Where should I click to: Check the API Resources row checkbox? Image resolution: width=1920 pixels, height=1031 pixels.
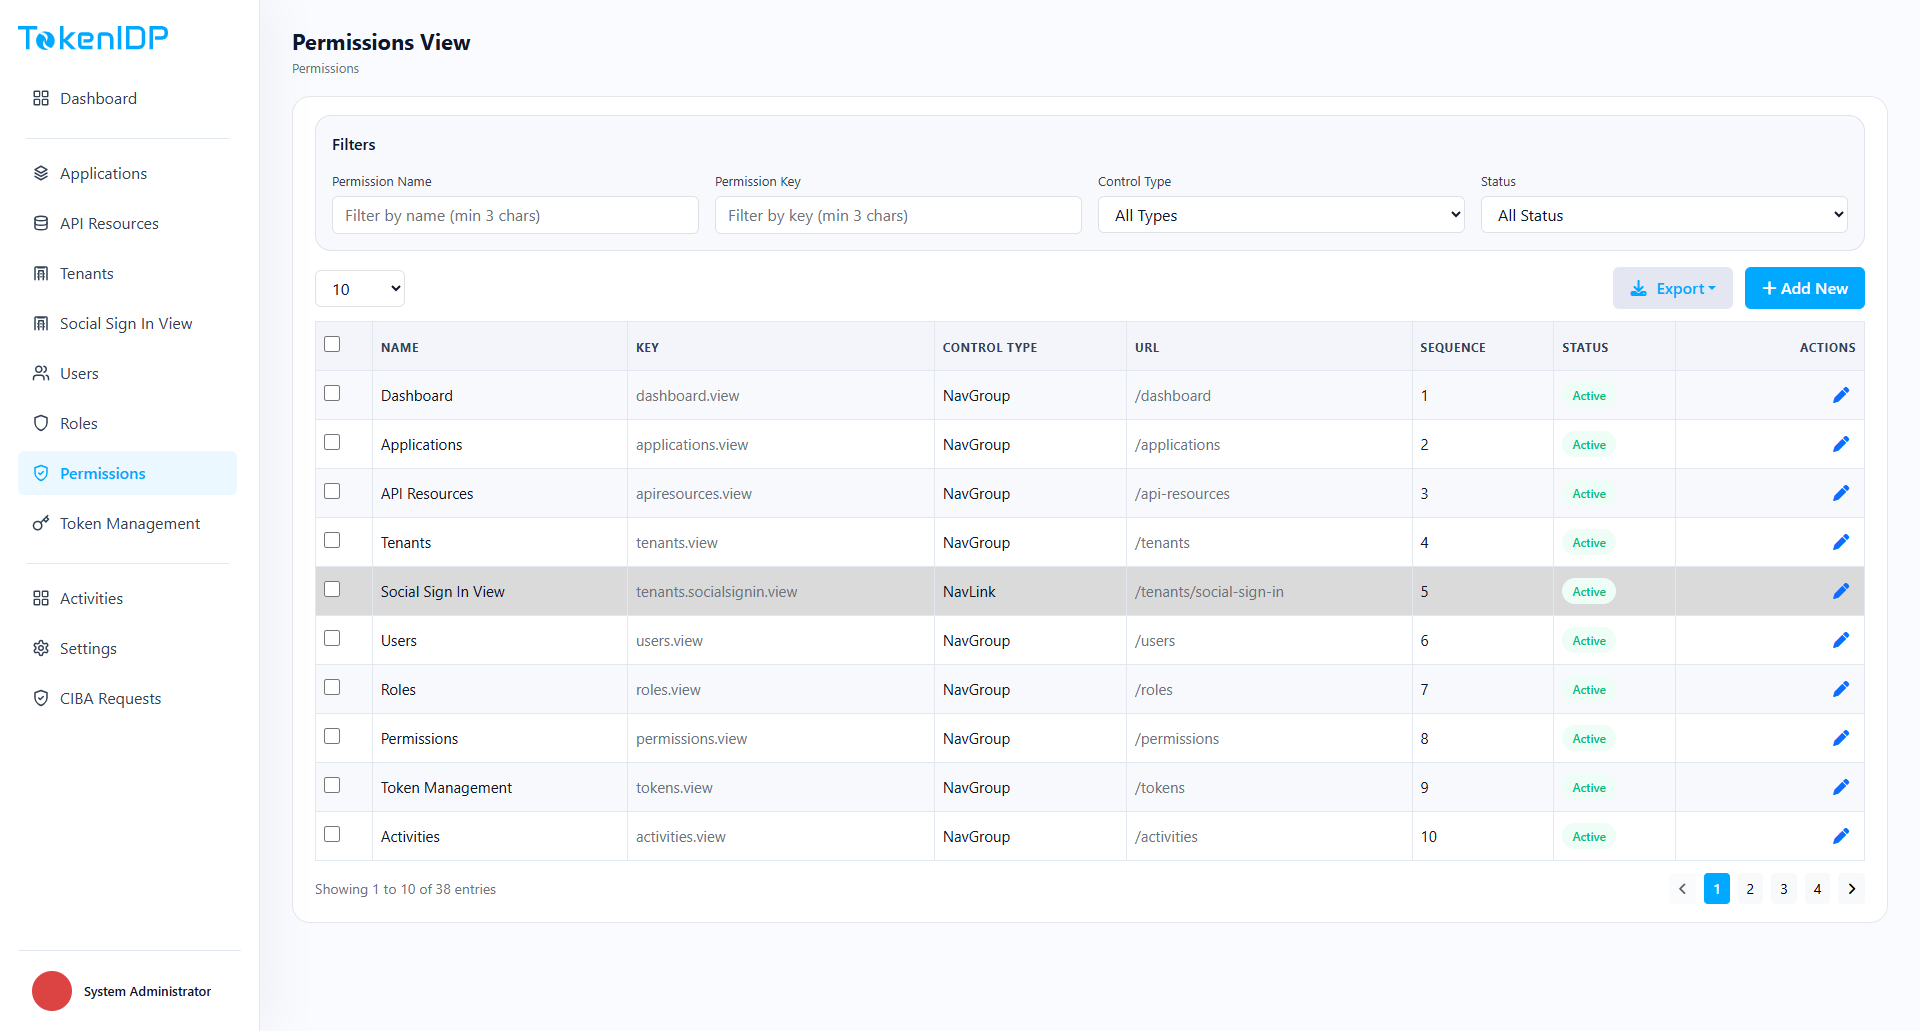pos(332,491)
